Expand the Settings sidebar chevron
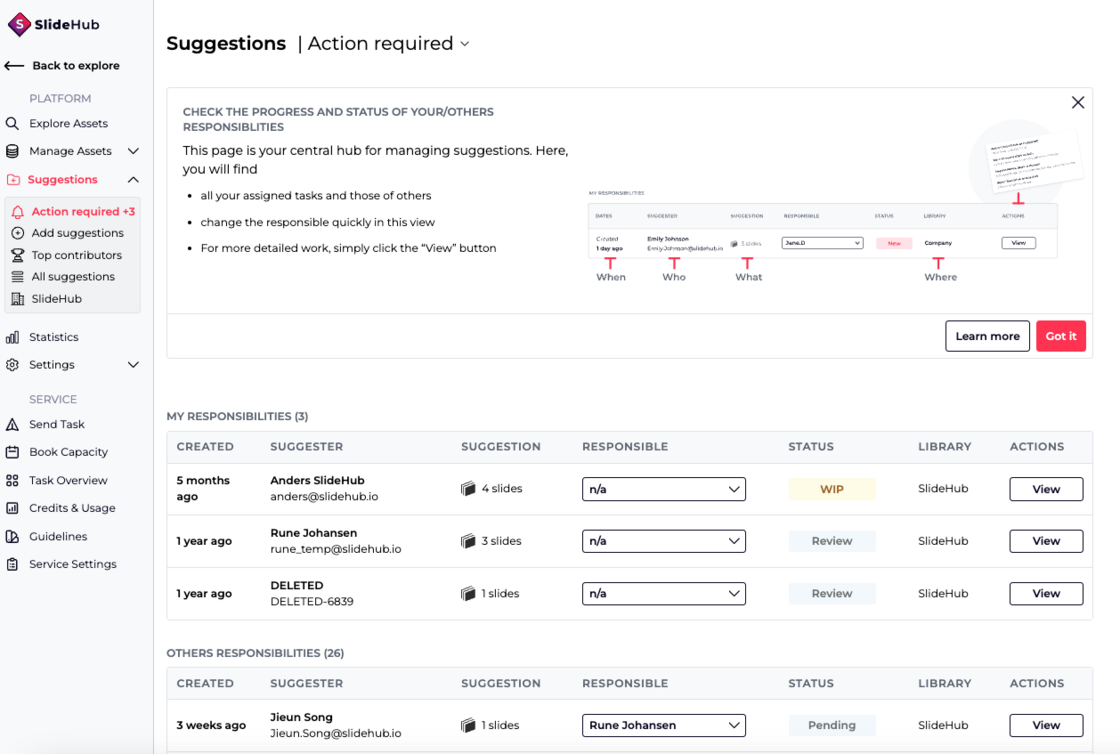Viewport: 1120px width, 754px height. point(133,365)
